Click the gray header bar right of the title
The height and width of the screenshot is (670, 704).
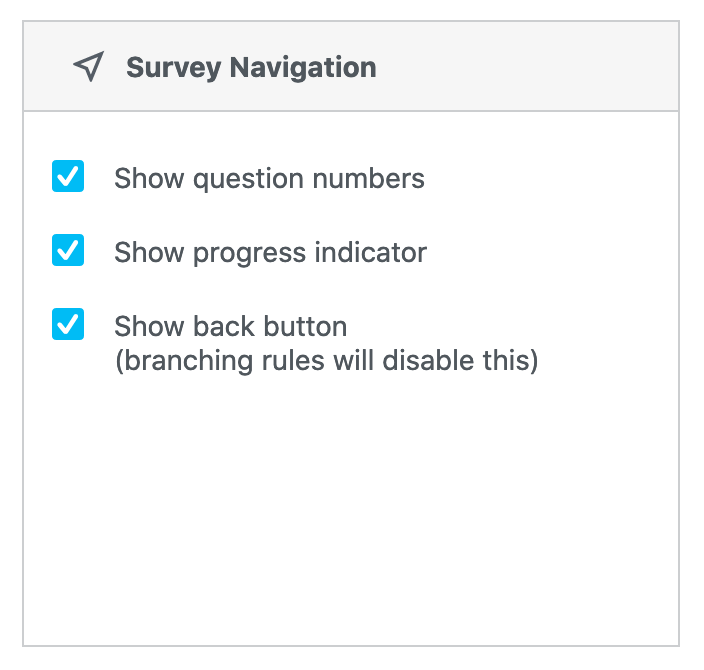point(530,67)
